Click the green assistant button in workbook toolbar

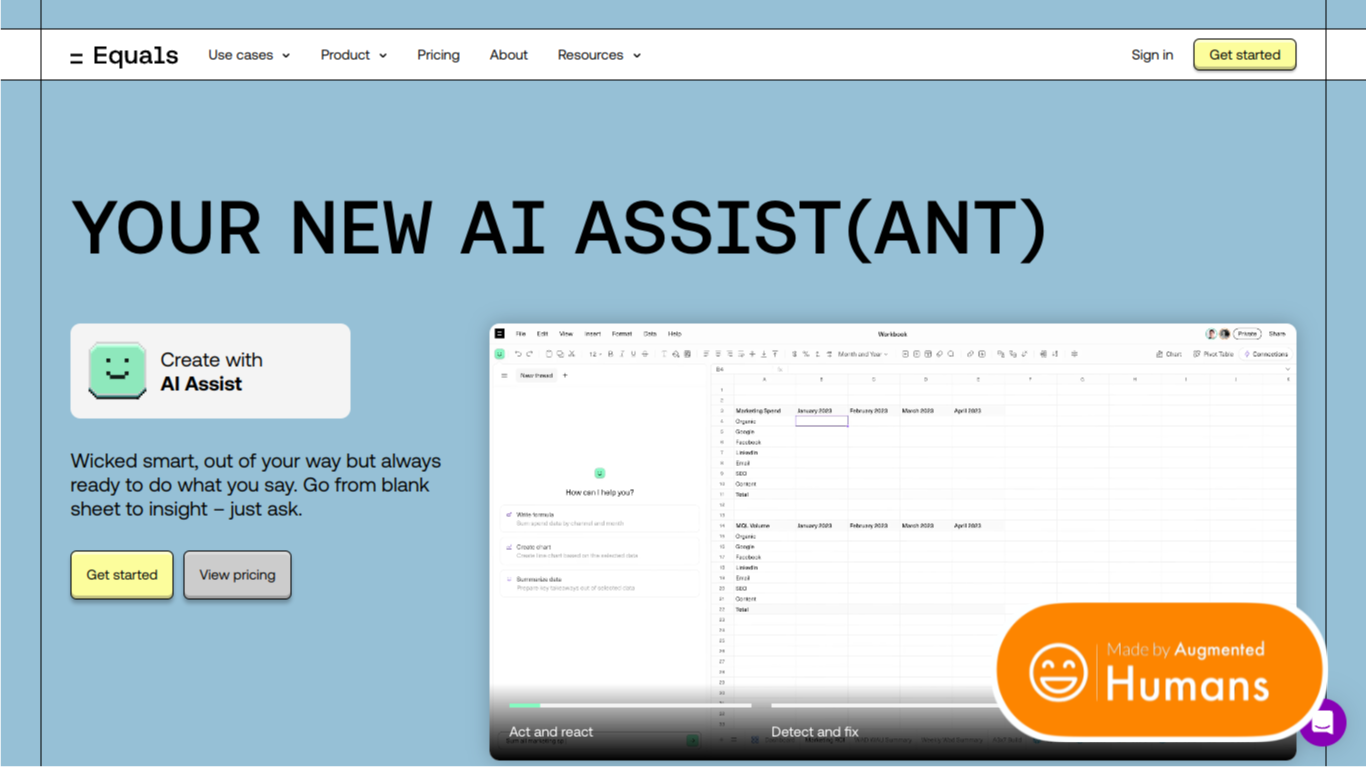tap(500, 354)
